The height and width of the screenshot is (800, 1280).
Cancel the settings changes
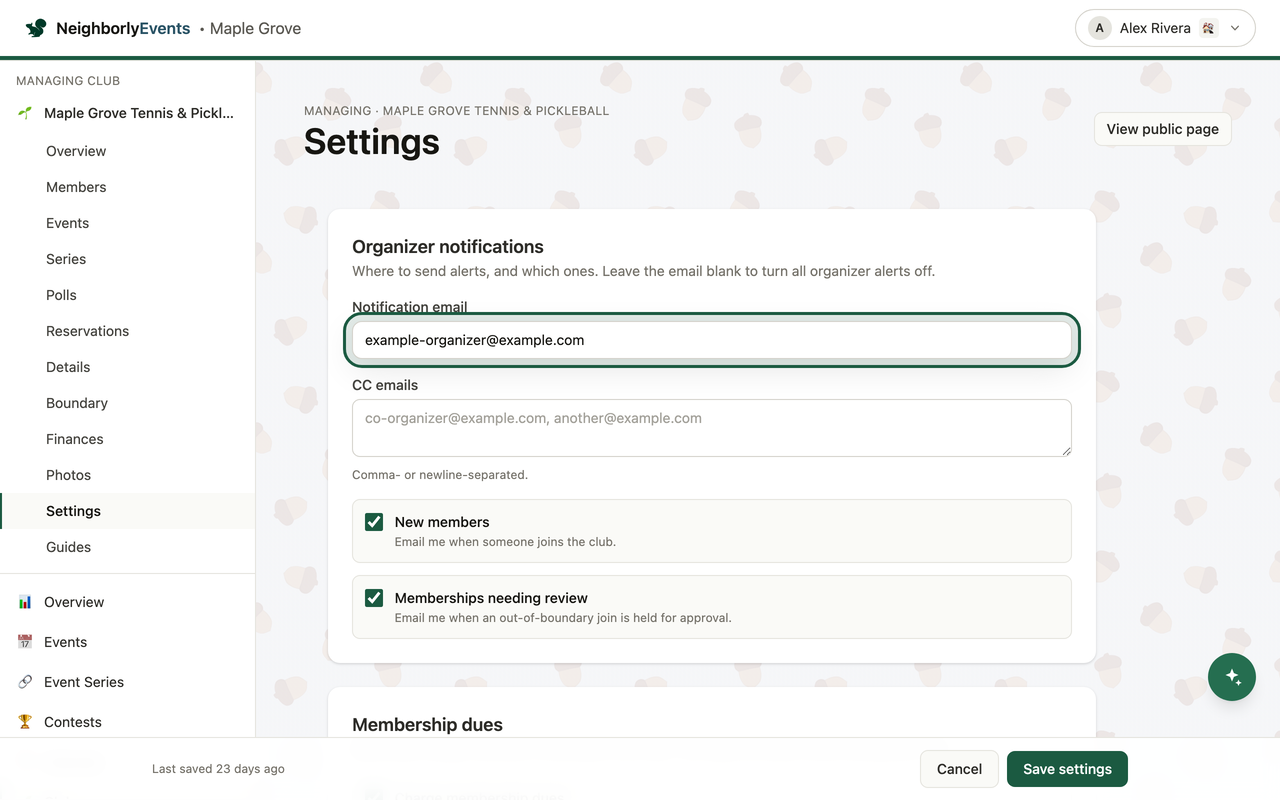coord(959,769)
